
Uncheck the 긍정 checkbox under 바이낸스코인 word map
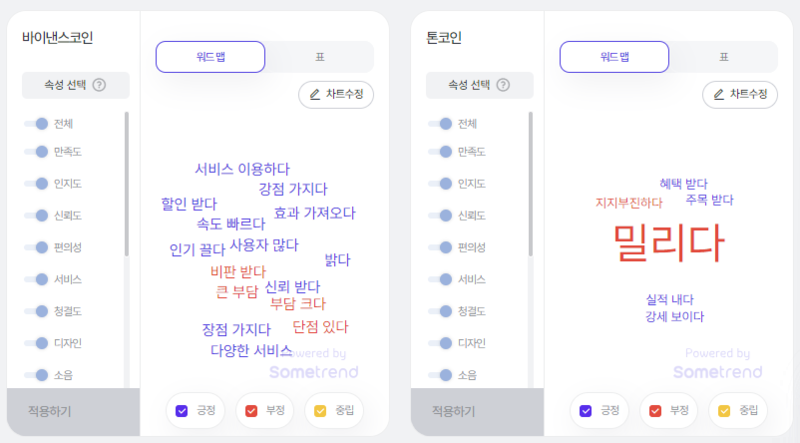[182, 411]
